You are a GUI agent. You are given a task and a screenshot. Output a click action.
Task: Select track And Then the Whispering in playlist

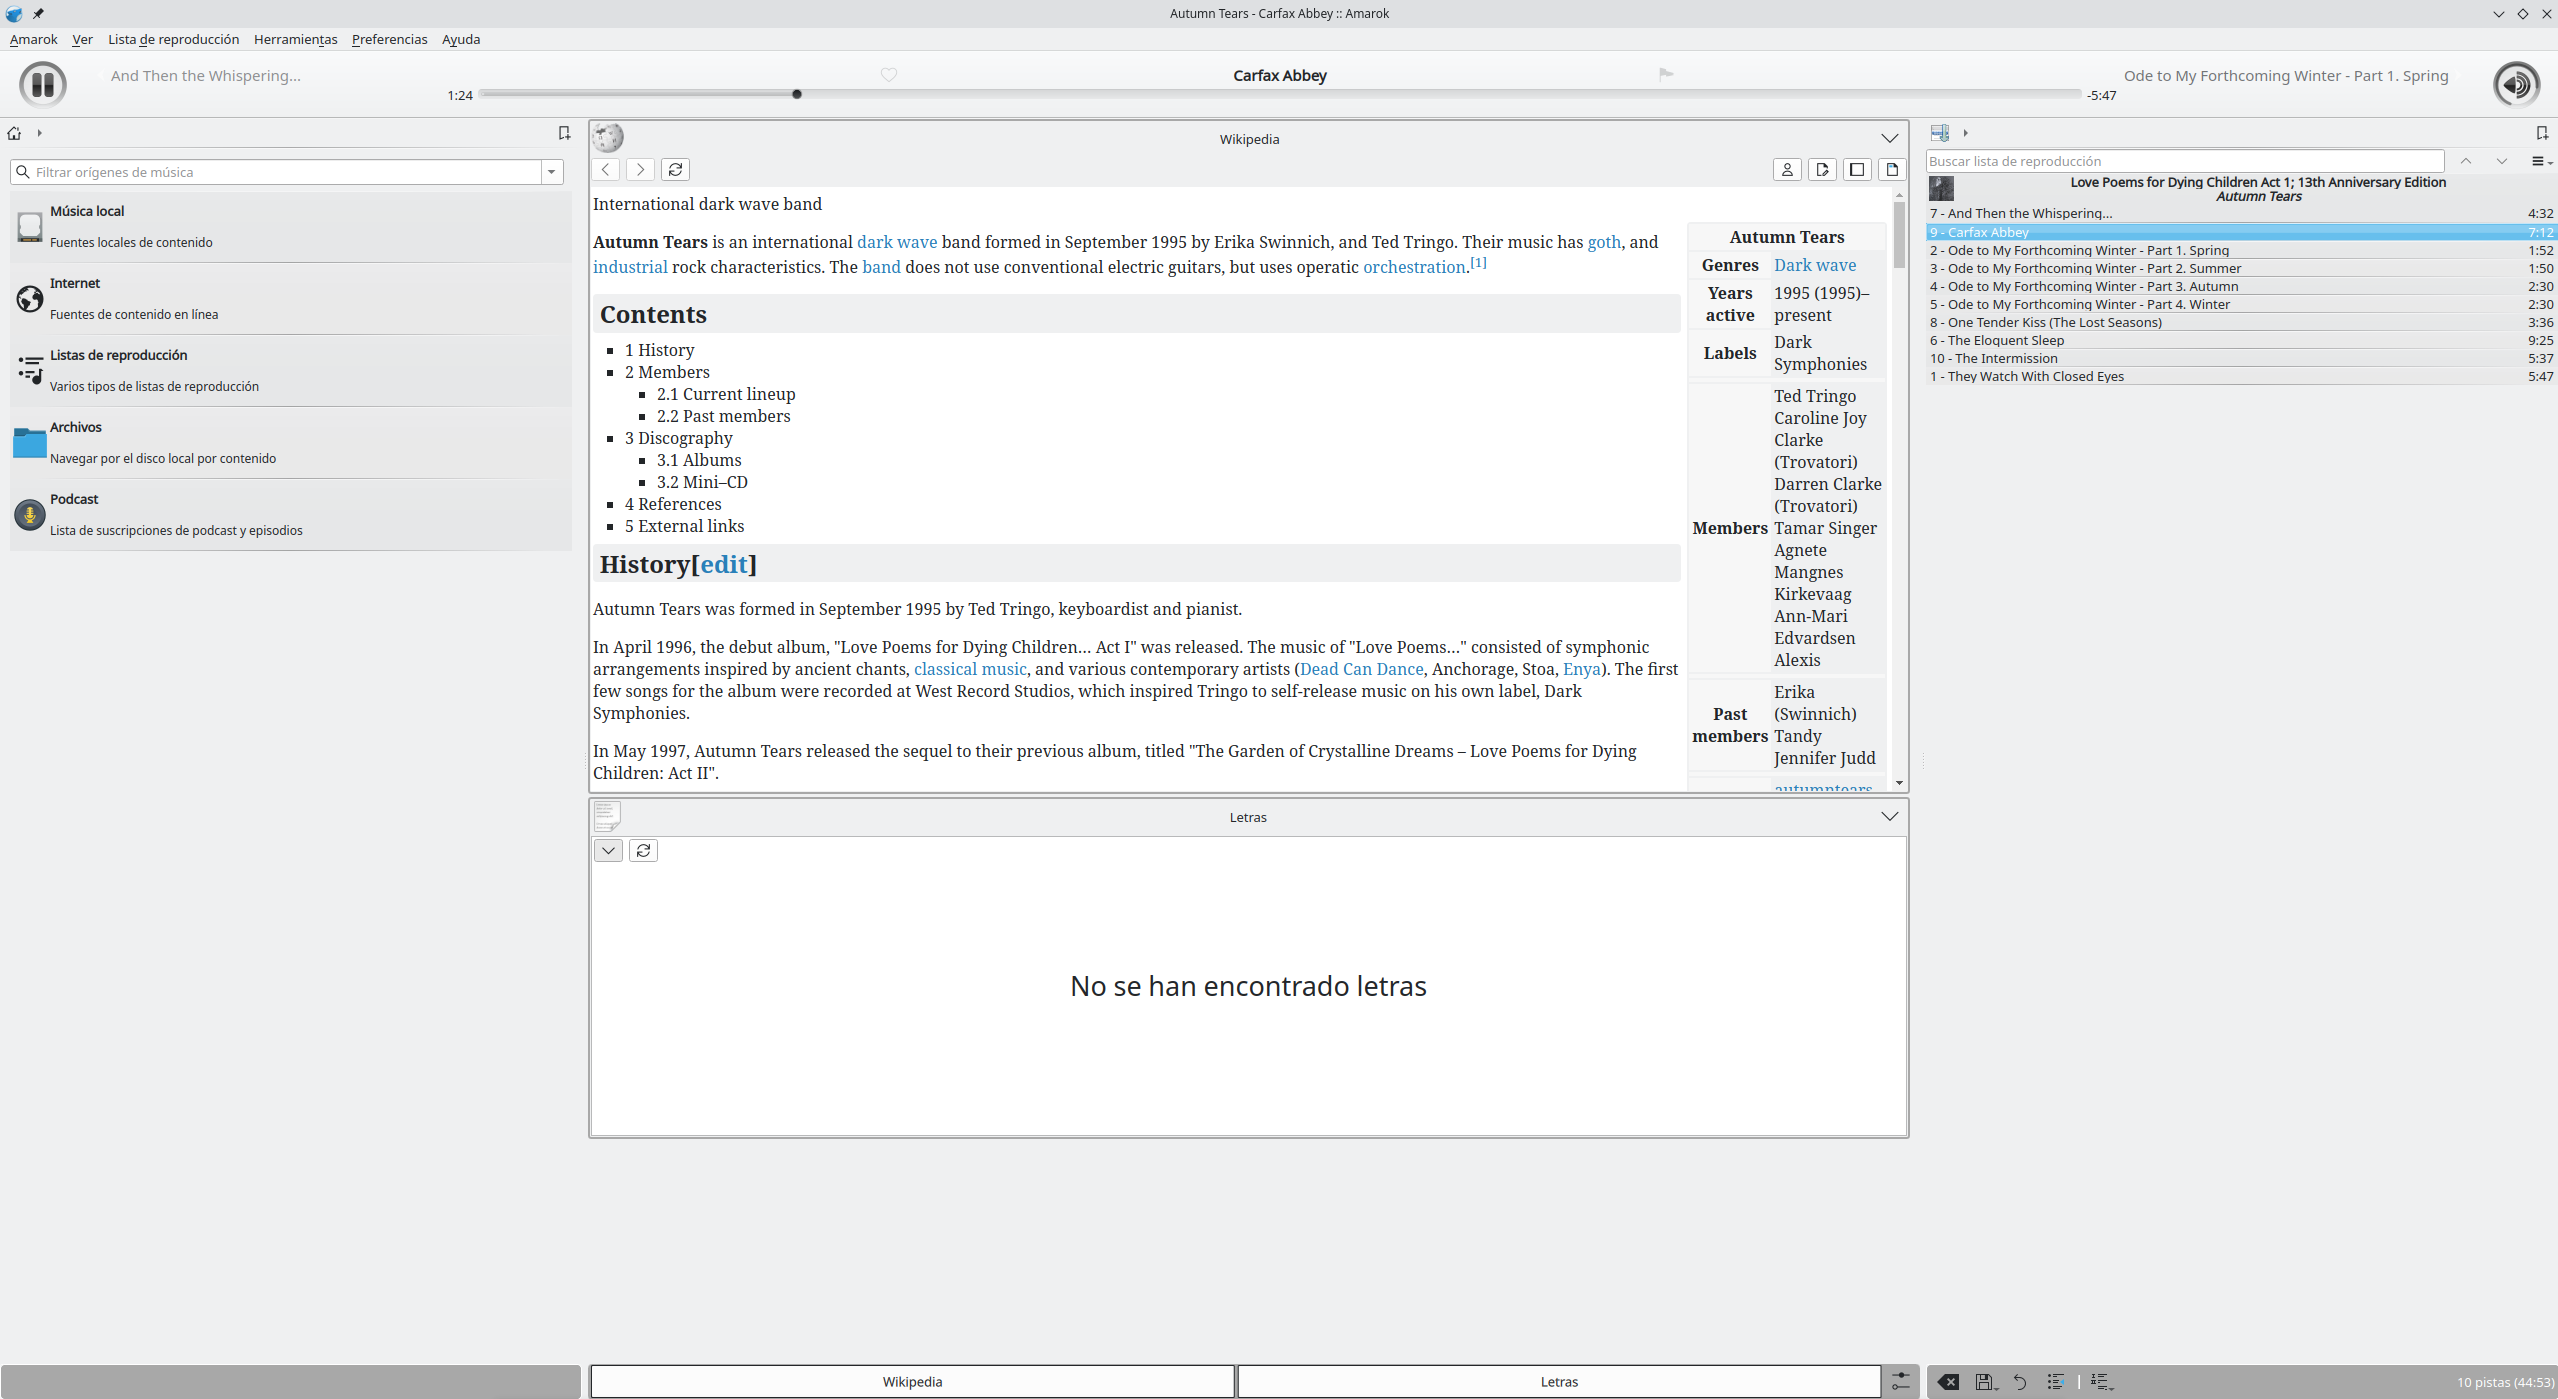coord(2240,213)
